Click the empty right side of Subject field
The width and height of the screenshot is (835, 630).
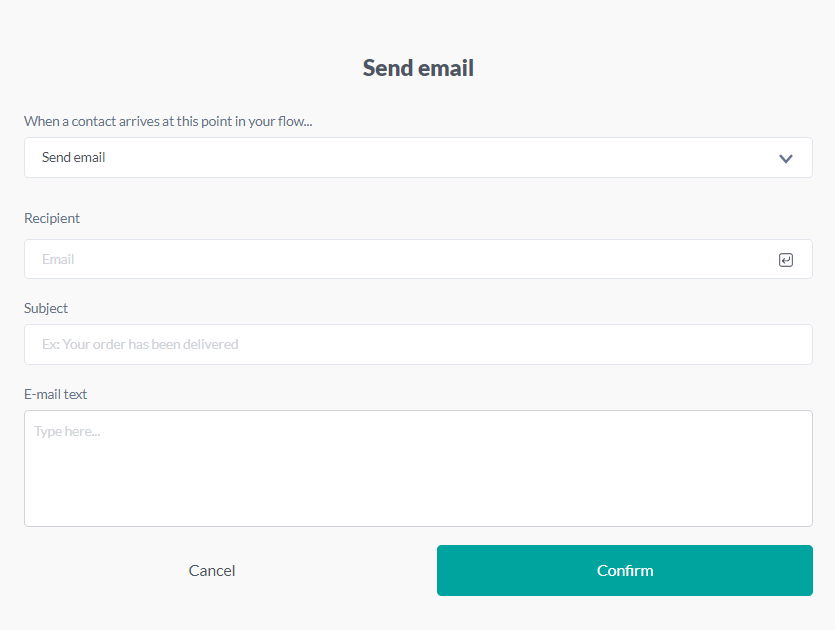click(x=700, y=345)
